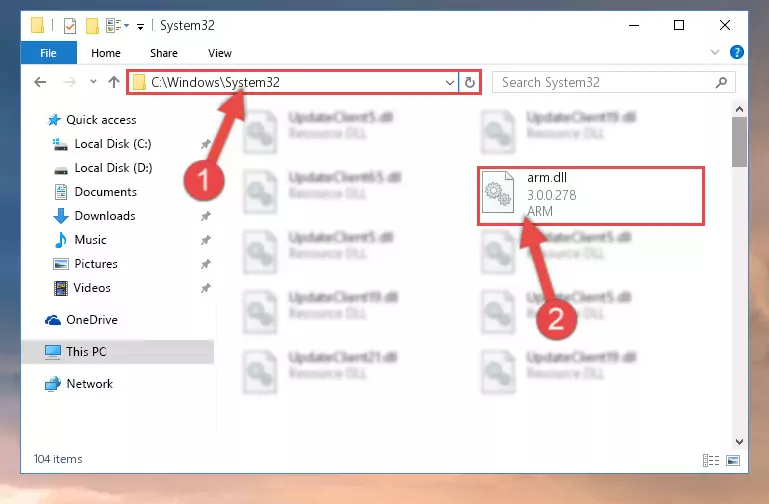
Task: Click the vertical scrollbar thumb
Action: tap(739, 142)
